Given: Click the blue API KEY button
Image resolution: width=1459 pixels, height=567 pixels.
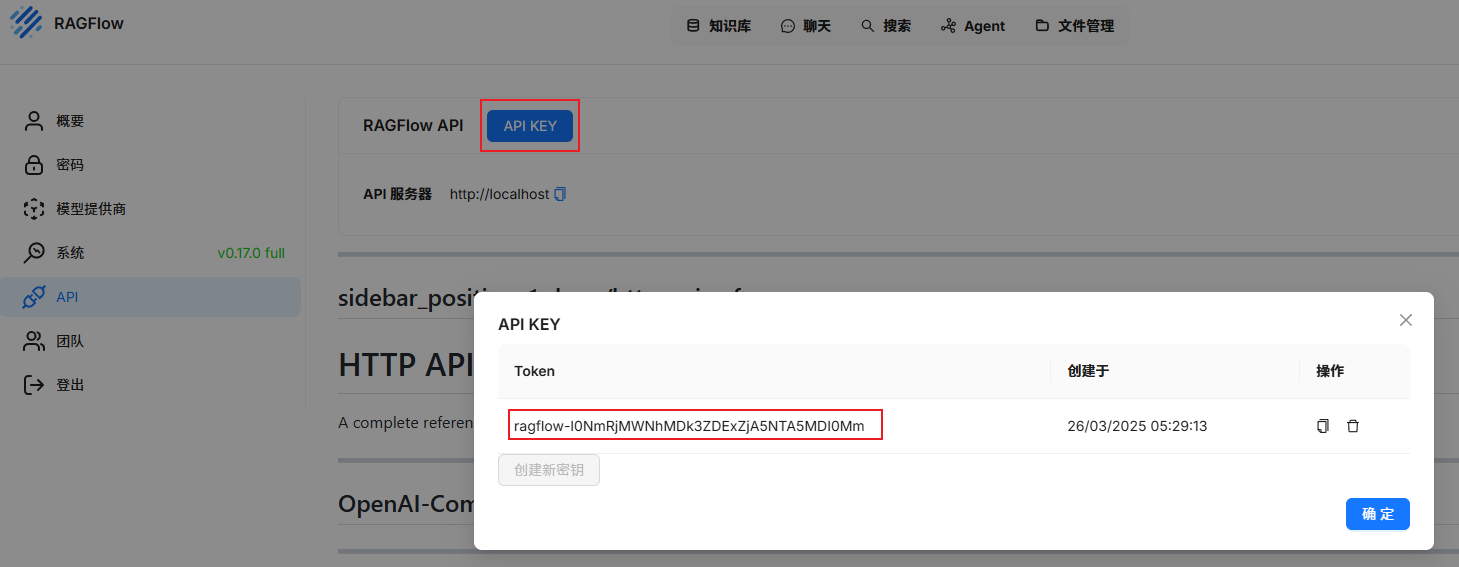Looking at the screenshot, I should click(x=530, y=126).
